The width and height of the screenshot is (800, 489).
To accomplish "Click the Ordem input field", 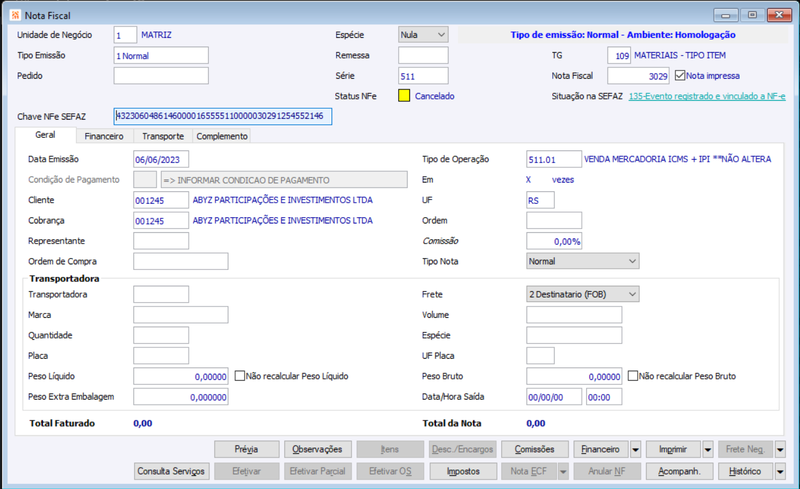I will [554, 221].
